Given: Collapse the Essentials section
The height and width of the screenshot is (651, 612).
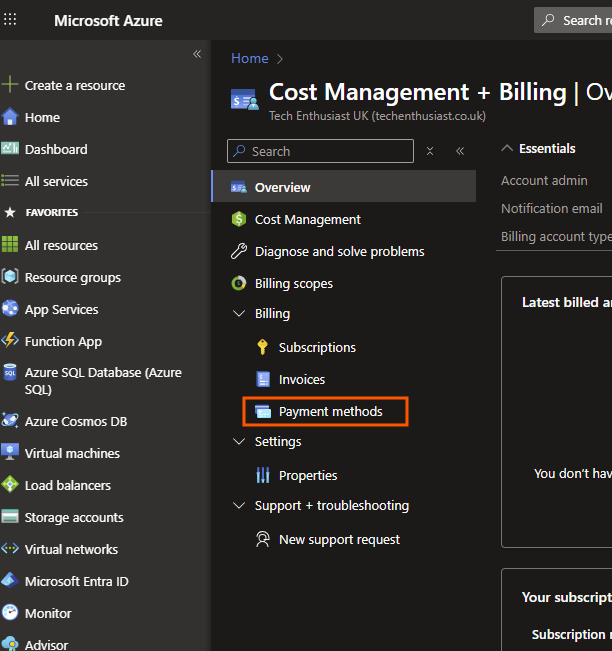Looking at the screenshot, I should pos(507,148).
